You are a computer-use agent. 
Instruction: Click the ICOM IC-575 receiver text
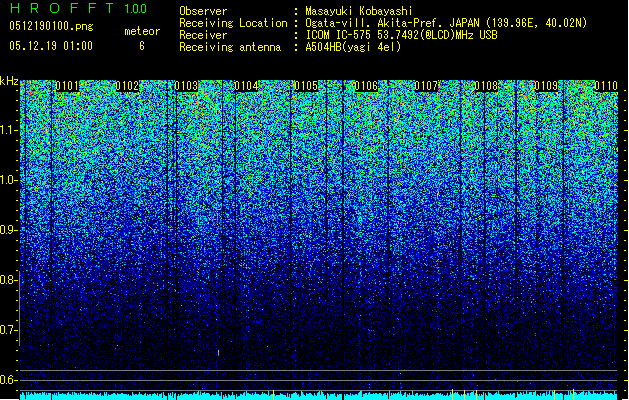click(401, 35)
